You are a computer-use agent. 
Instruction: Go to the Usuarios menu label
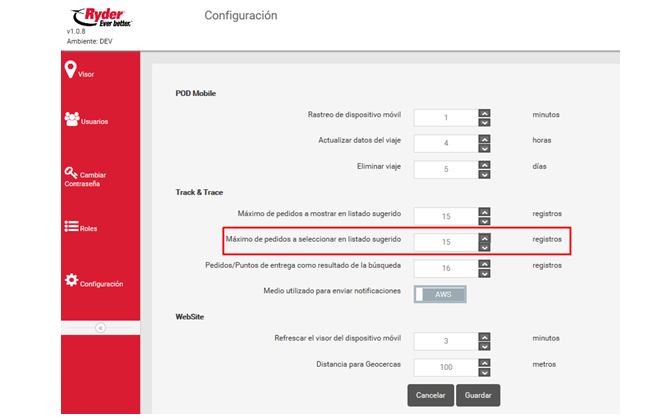pos(95,122)
